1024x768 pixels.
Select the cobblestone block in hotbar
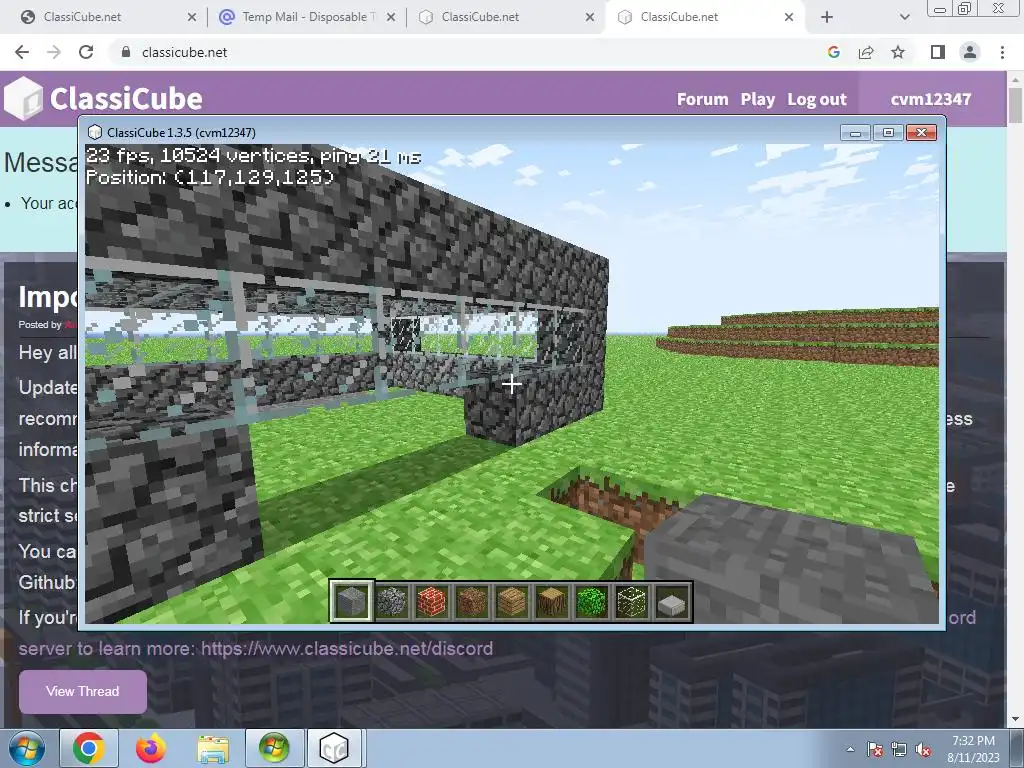coord(392,601)
